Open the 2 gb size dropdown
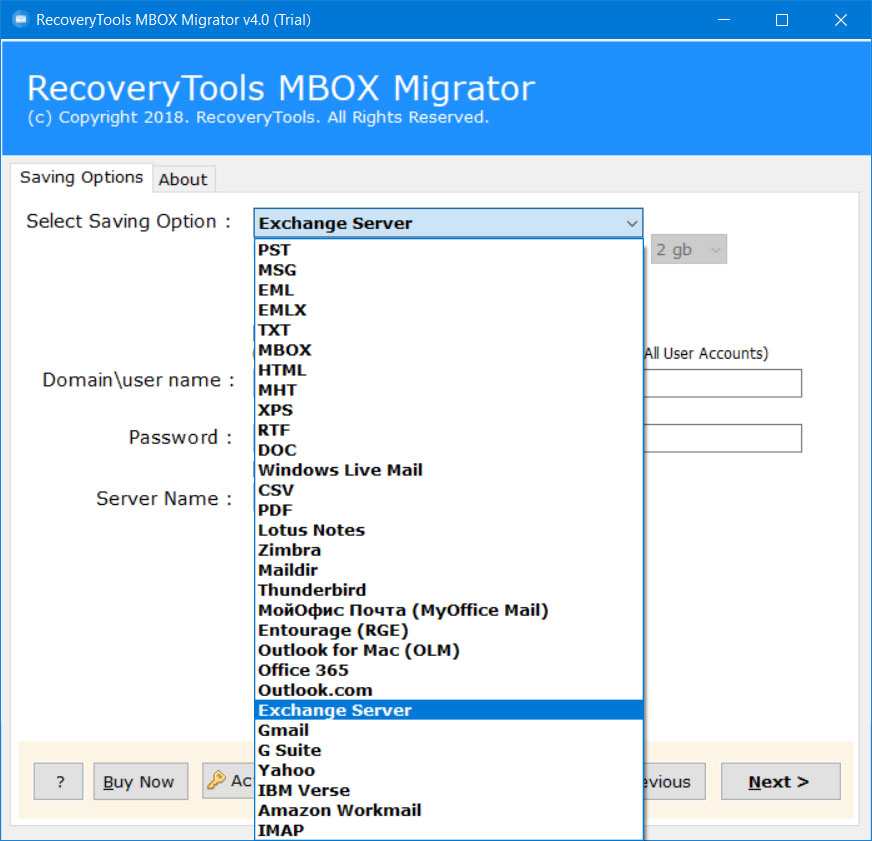This screenshot has width=872, height=841. (688, 249)
